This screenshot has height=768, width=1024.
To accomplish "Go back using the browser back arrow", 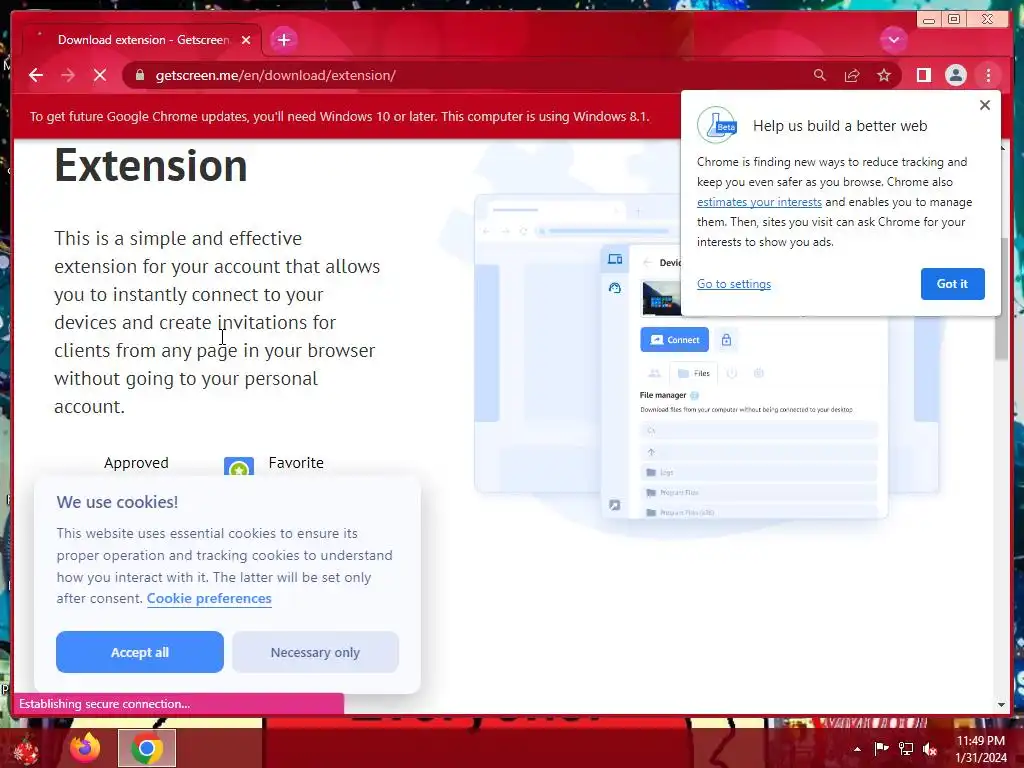I will point(36,75).
